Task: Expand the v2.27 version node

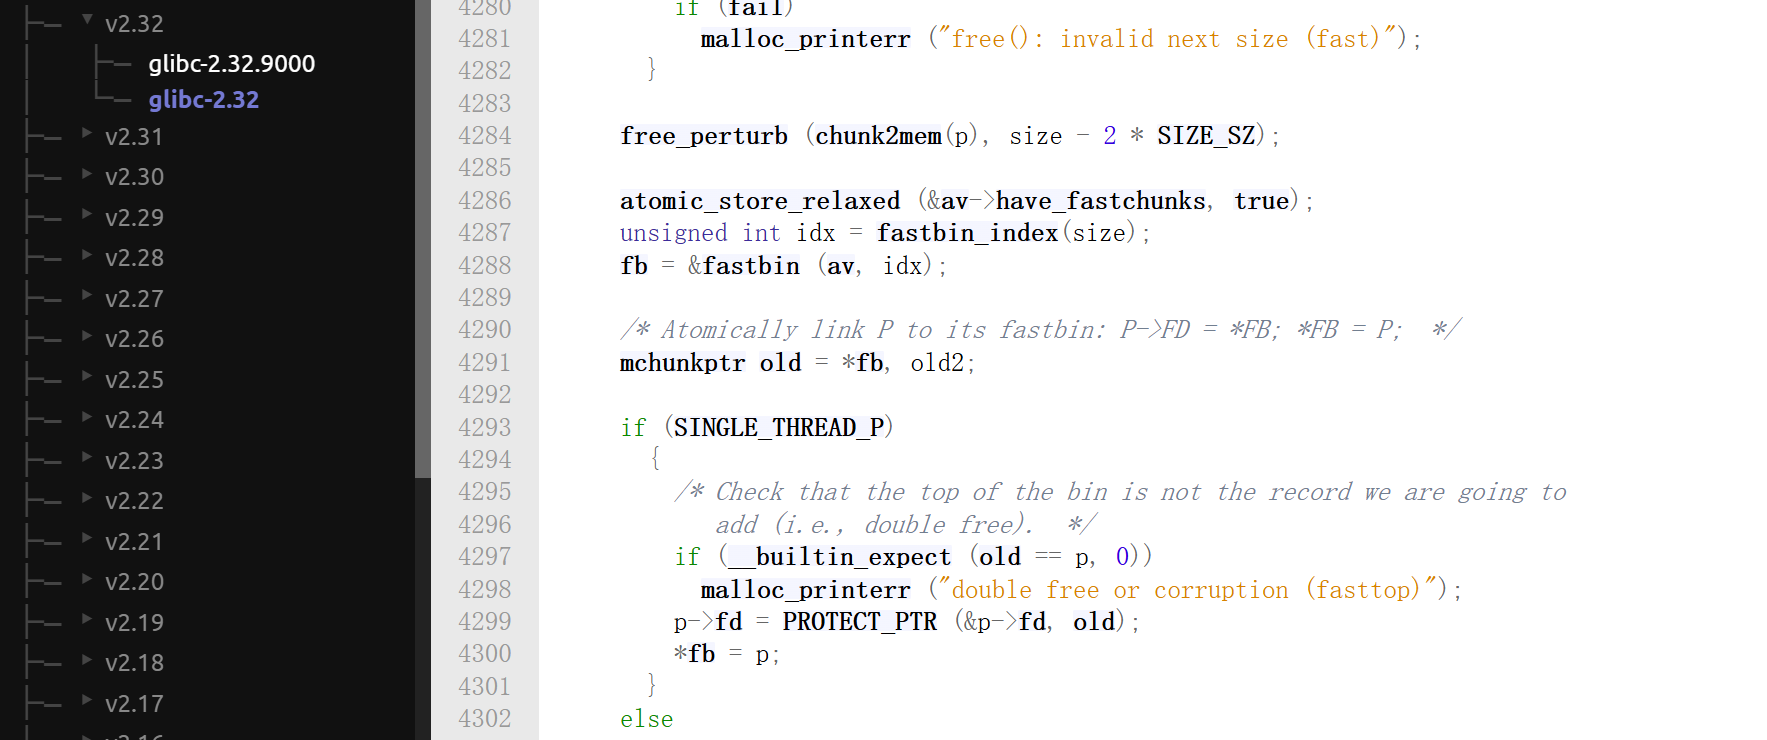Action: [x=87, y=295]
